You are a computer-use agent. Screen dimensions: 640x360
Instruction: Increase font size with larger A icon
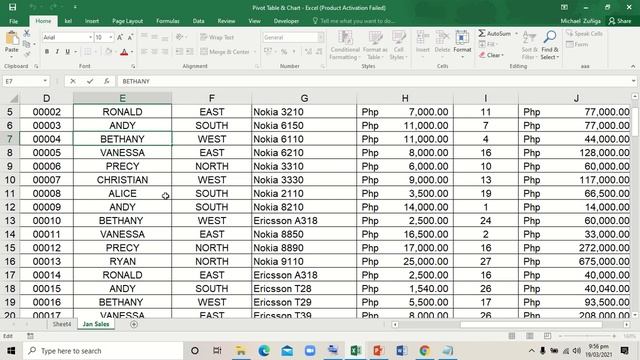tap(120, 37)
